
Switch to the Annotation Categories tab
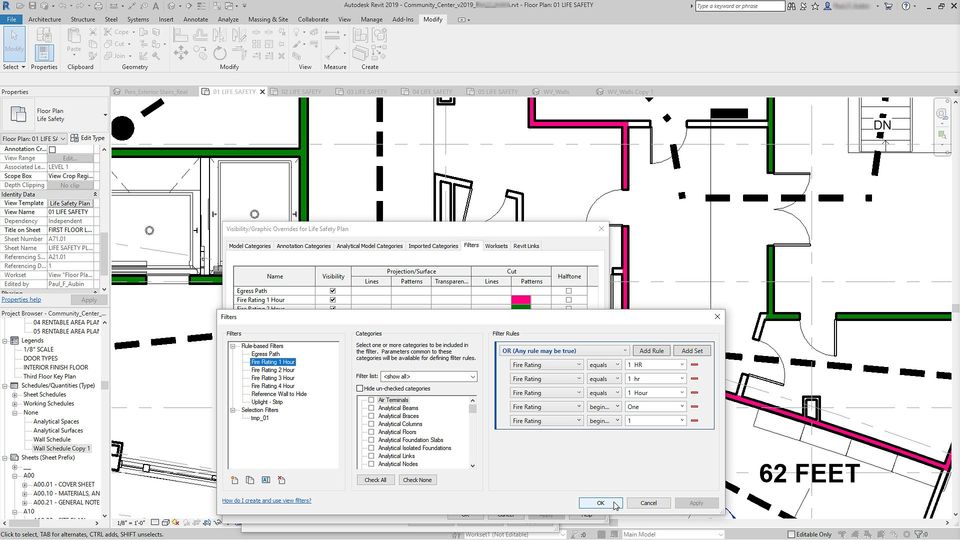click(x=303, y=246)
